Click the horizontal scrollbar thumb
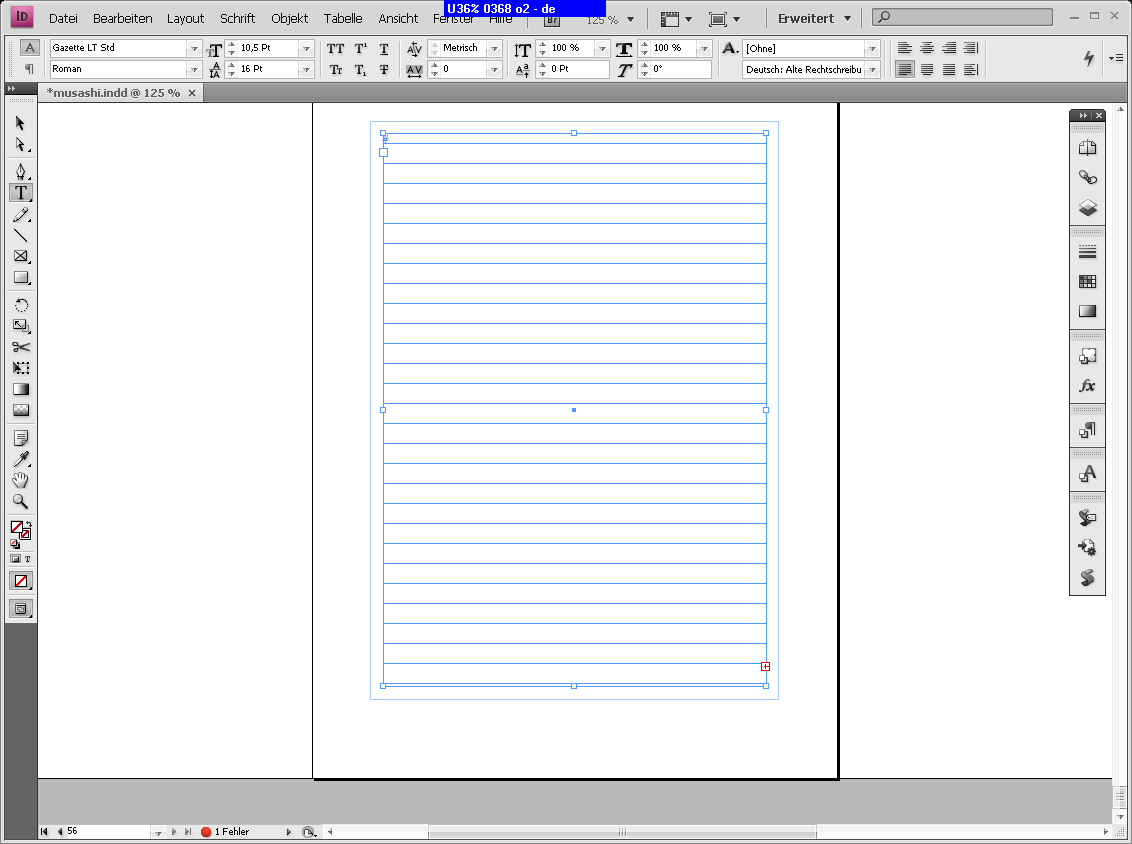This screenshot has height=844, width=1132. [x=622, y=832]
